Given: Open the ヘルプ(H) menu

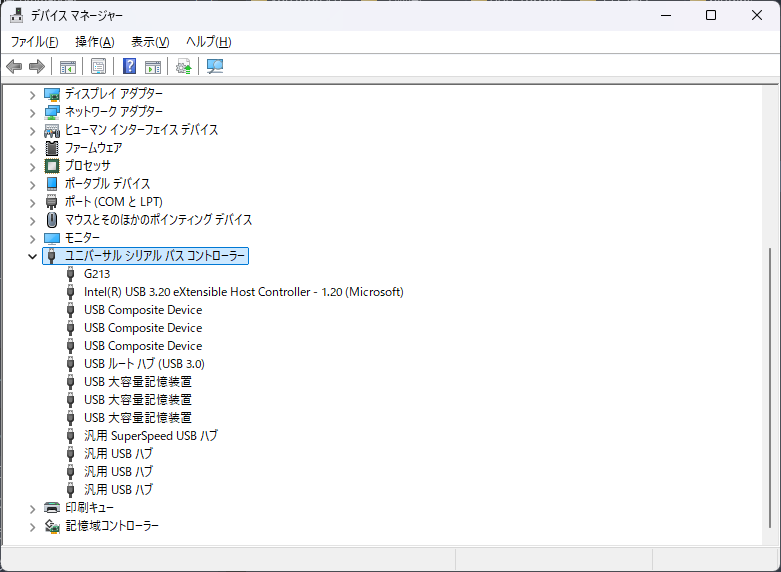Looking at the screenshot, I should (209, 42).
